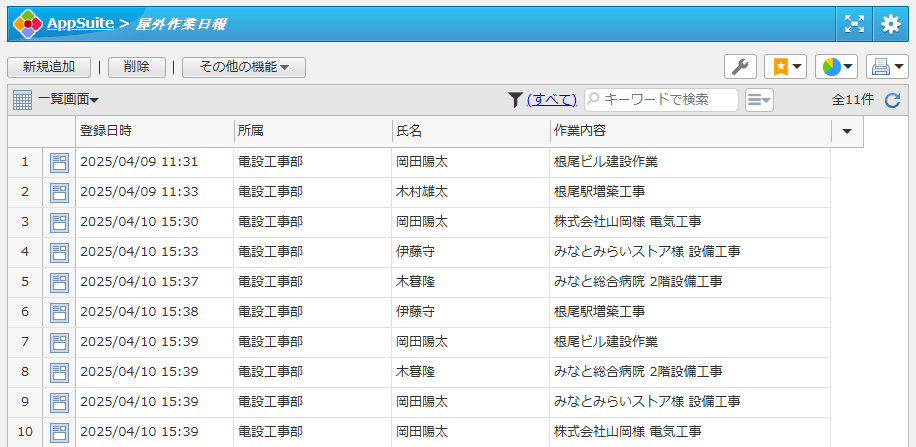Open search options dropdown beside keyword box
The height and width of the screenshot is (447, 916).
[x=760, y=99]
